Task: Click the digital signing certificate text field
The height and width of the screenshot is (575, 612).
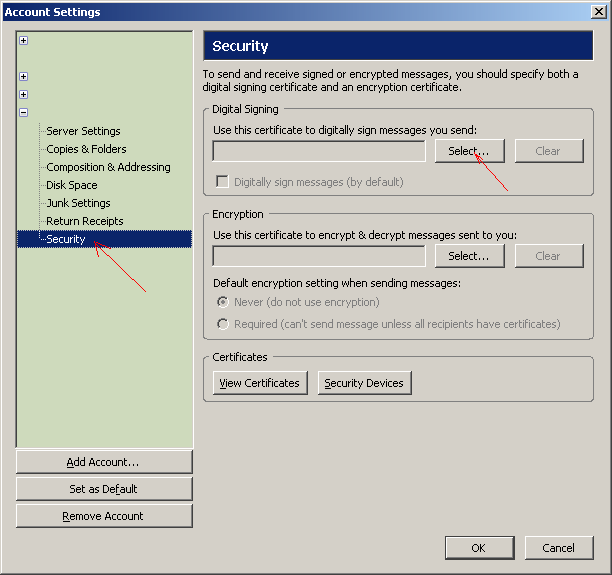Action: click(x=319, y=151)
